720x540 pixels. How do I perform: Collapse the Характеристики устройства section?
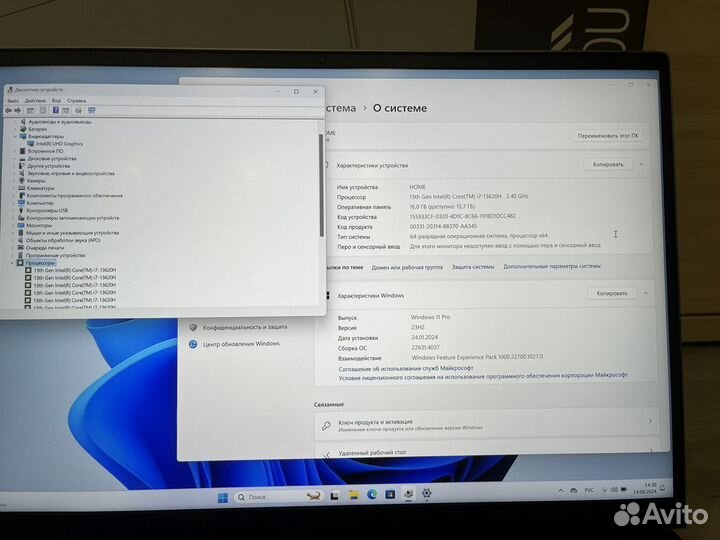pyautogui.click(x=641, y=164)
